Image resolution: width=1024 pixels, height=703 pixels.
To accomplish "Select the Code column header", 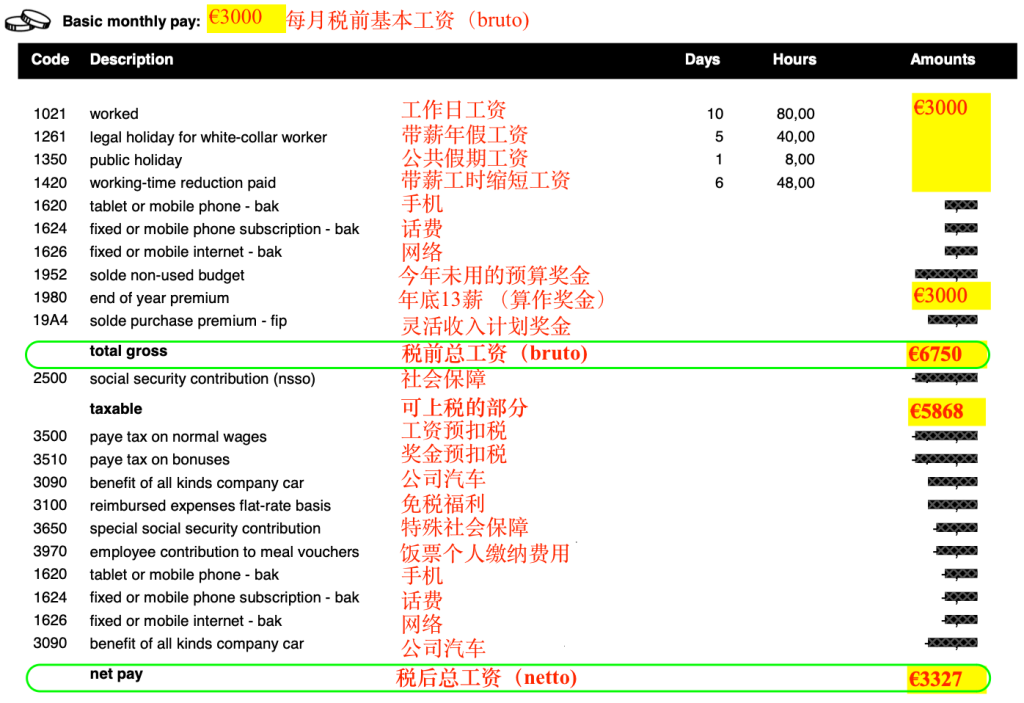I will click(50, 60).
